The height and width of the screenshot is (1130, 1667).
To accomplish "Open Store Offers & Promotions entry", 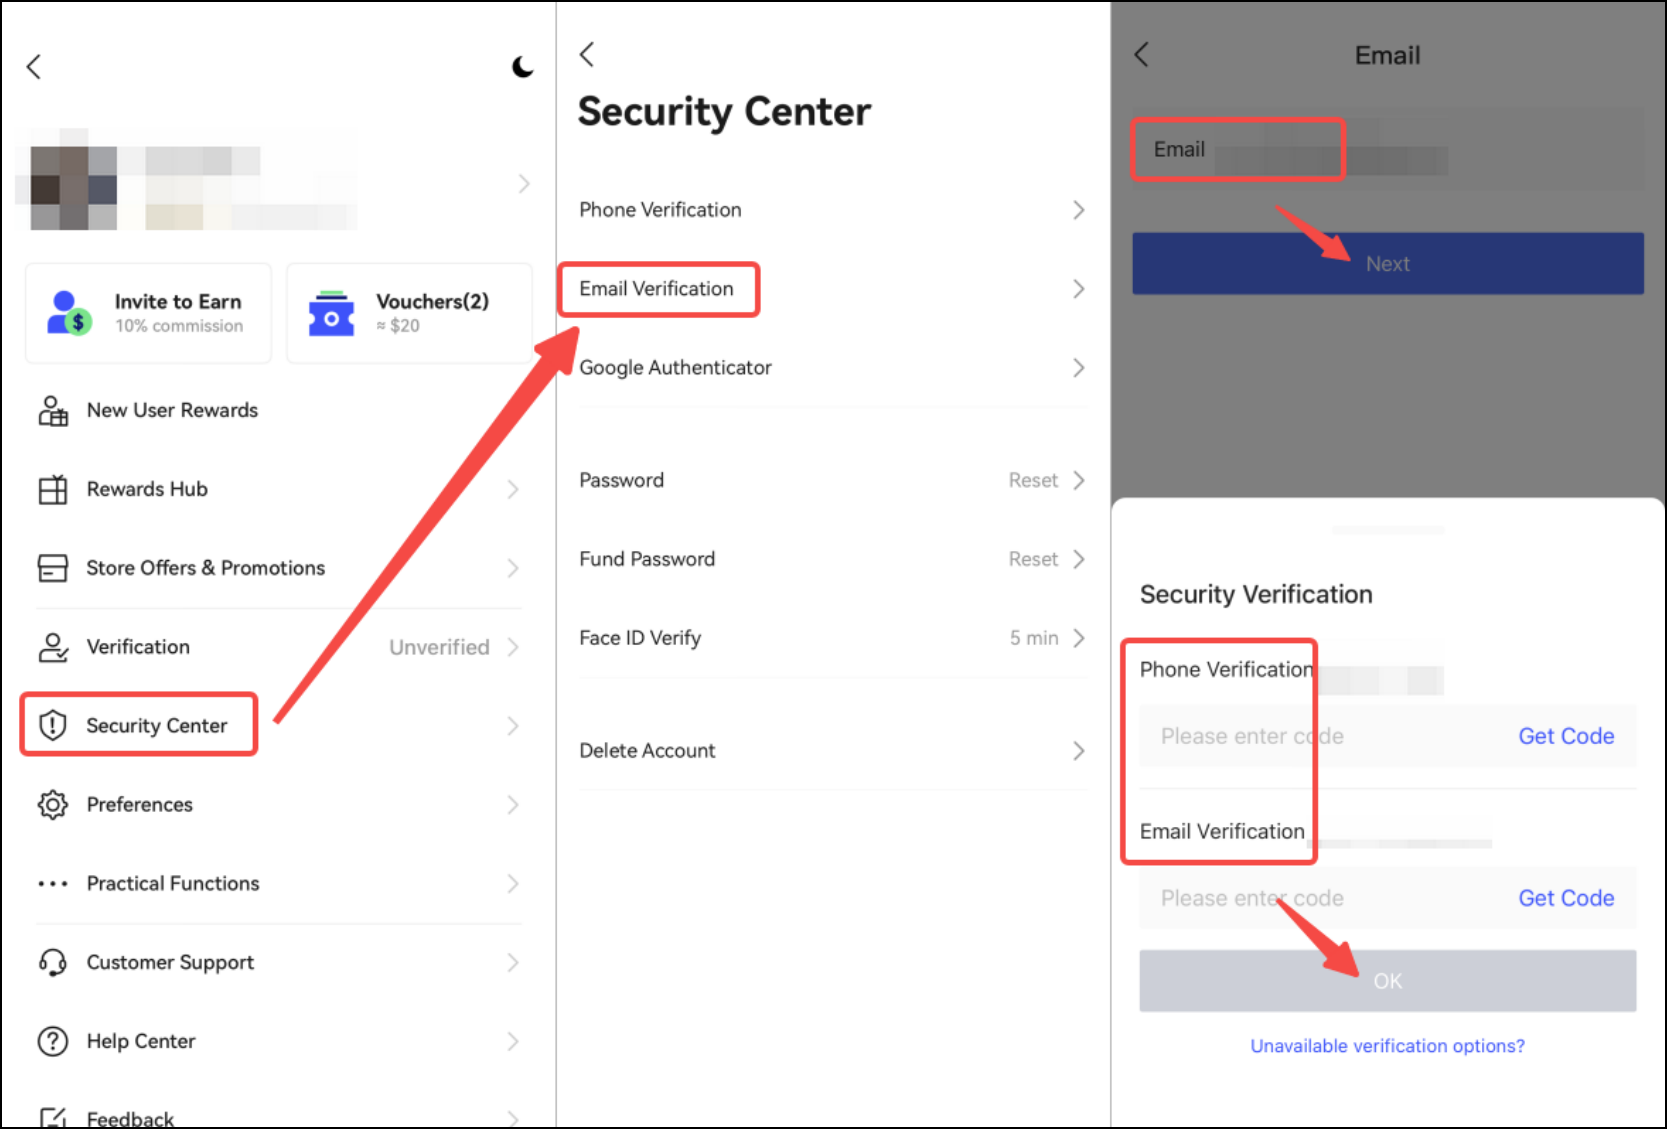I will pos(205,568).
